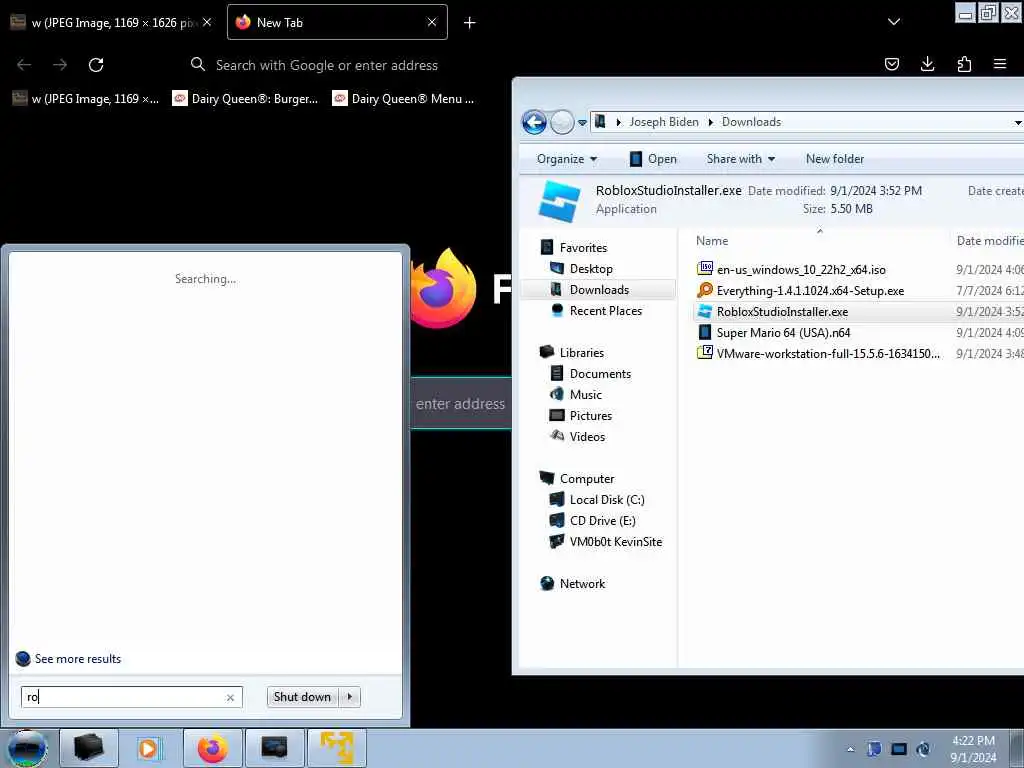The height and width of the screenshot is (768, 1024).
Task: Open Network in navigation pane
Action: (582, 583)
